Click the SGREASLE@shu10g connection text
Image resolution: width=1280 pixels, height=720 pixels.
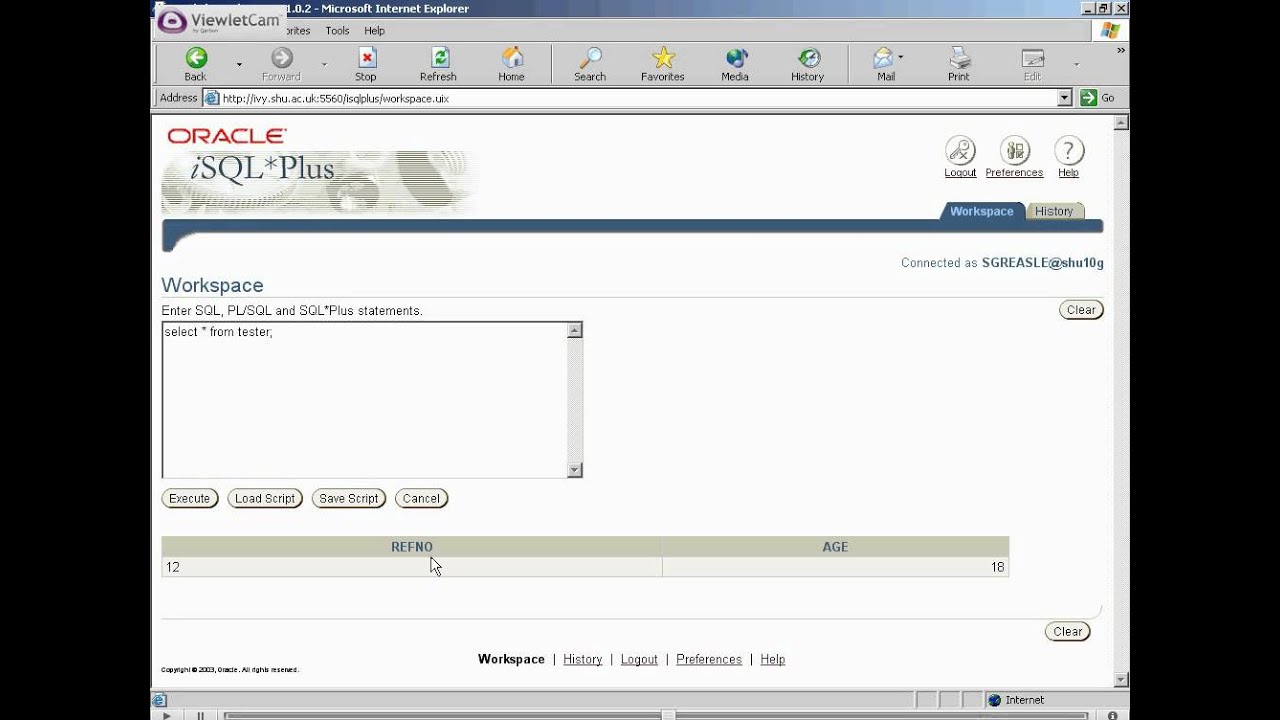(x=1043, y=263)
